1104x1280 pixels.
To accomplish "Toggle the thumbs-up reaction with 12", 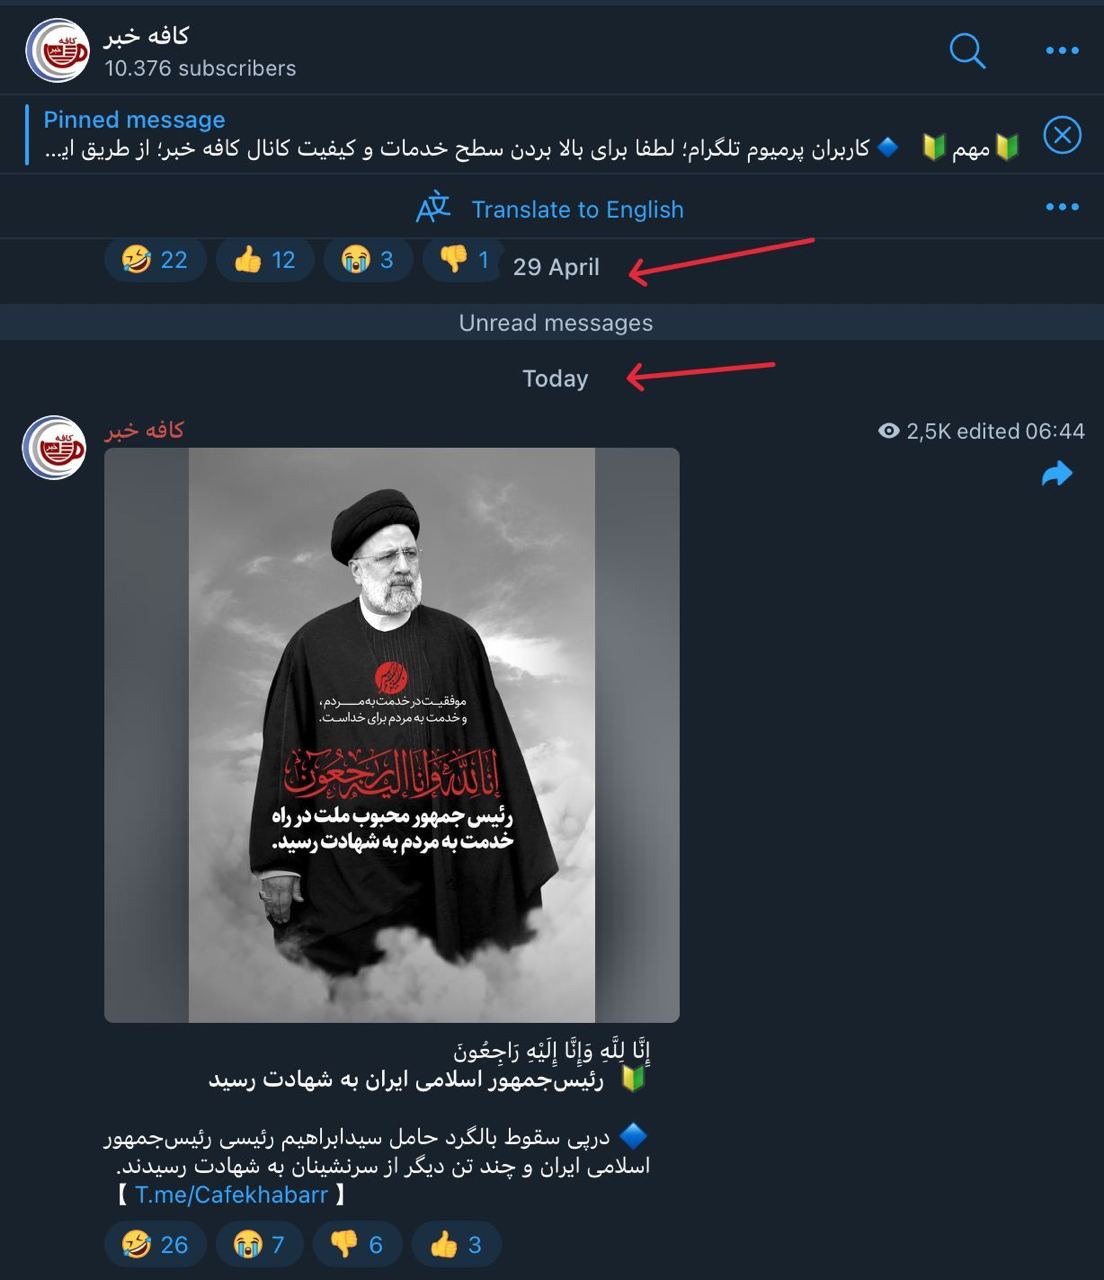I will point(264,260).
